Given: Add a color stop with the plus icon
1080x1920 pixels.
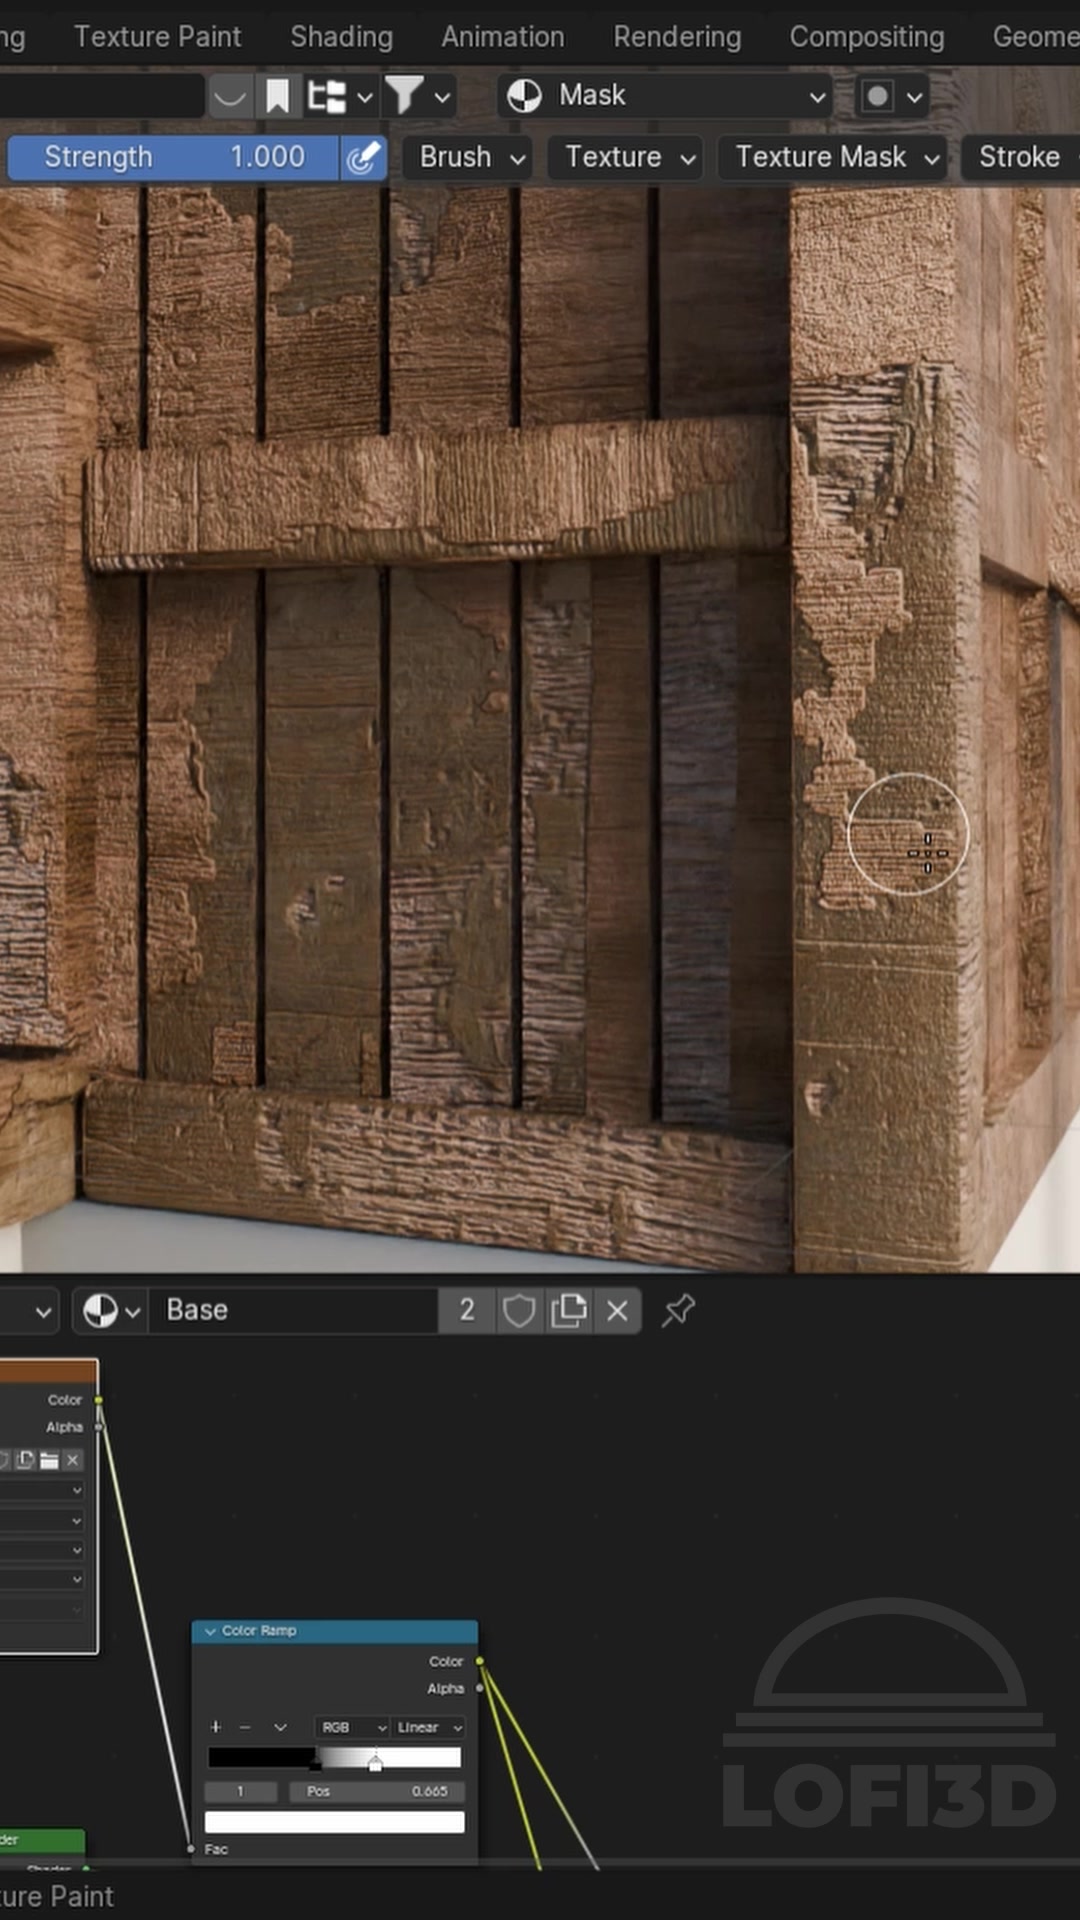Looking at the screenshot, I should click(x=215, y=1727).
